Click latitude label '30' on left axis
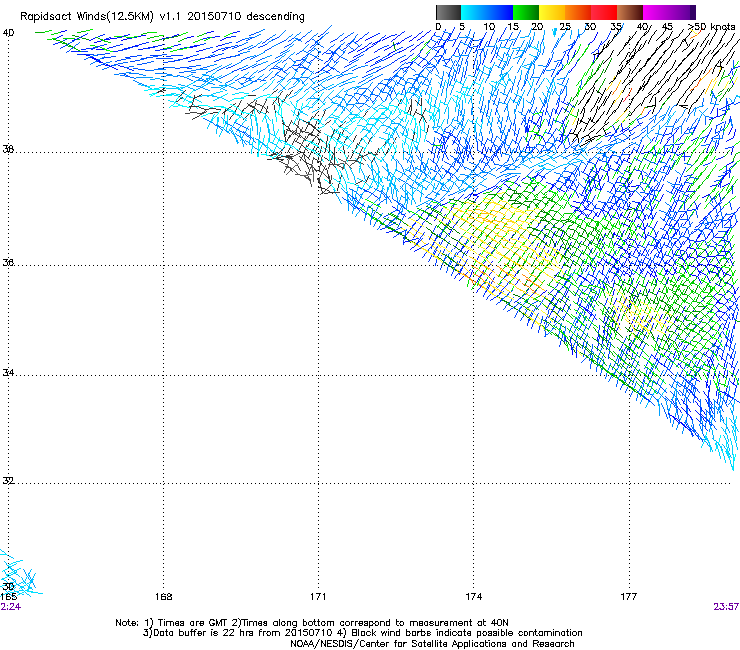Viewport: 740px width, 650px height. click(x=8, y=587)
